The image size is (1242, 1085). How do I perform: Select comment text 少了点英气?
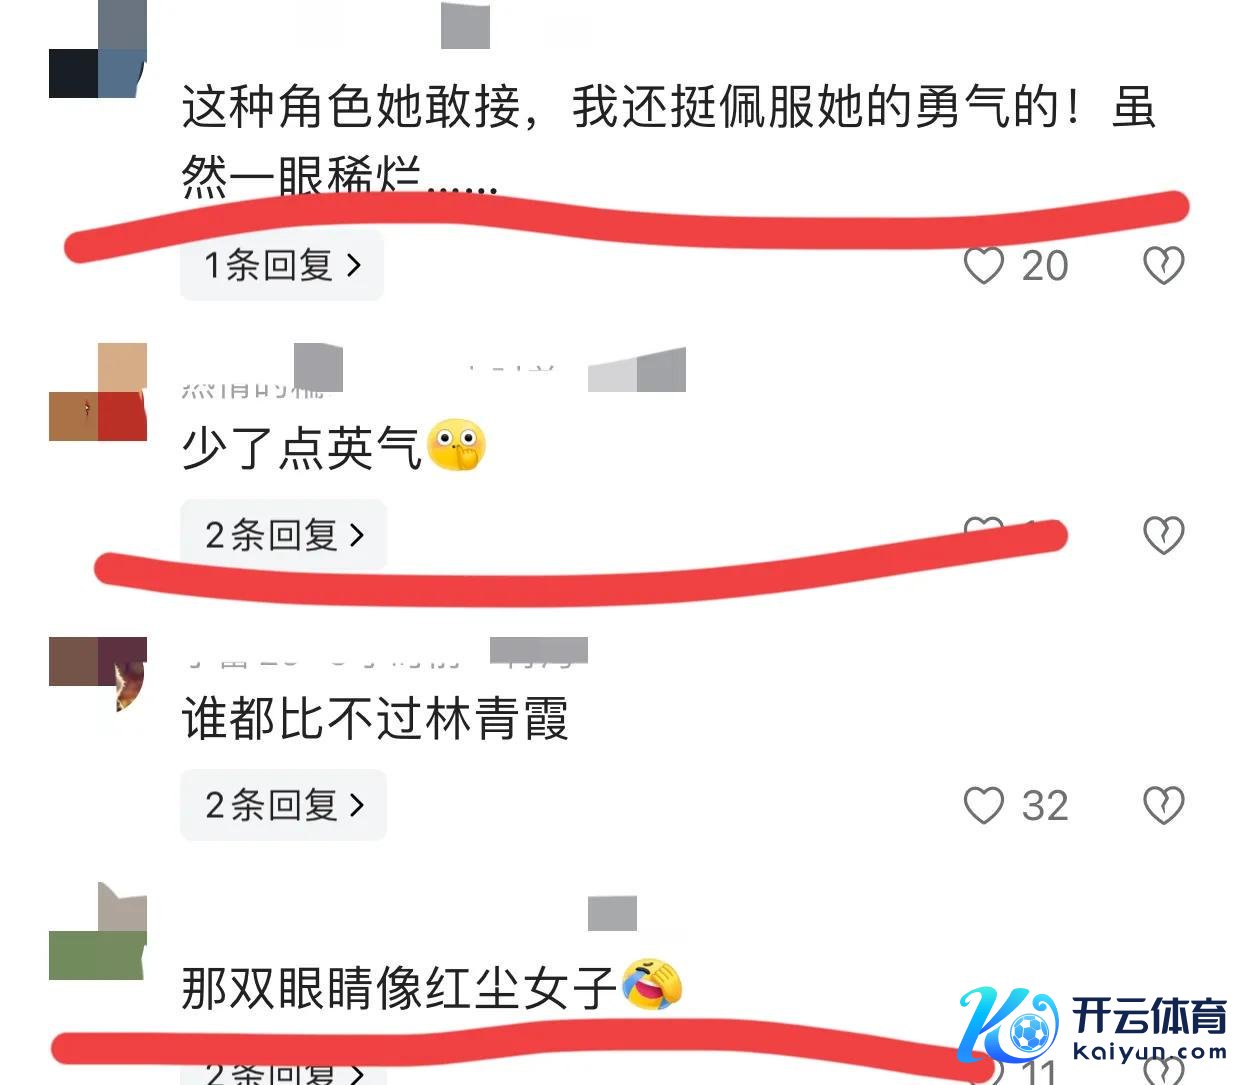(x=301, y=447)
